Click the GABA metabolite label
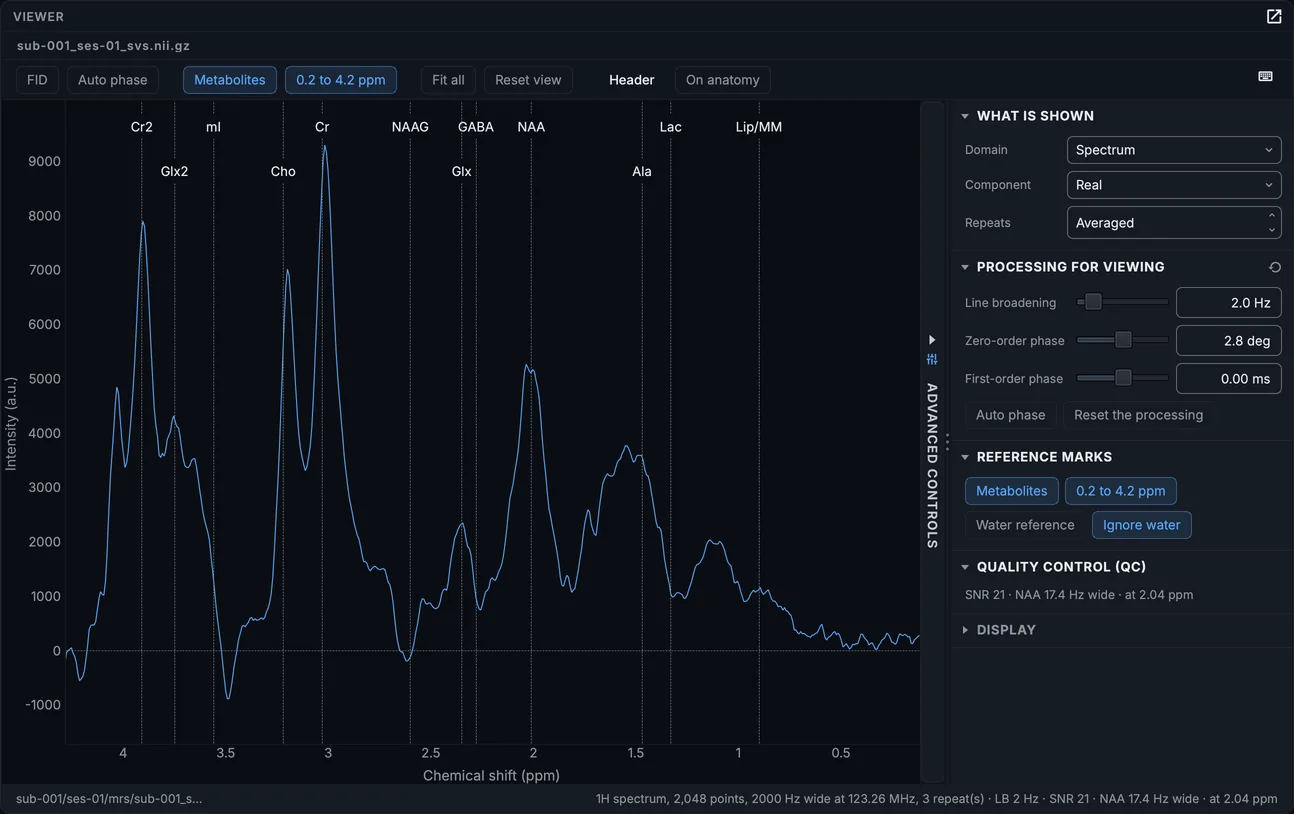Screen dimensions: 1294x814 [476, 127]
